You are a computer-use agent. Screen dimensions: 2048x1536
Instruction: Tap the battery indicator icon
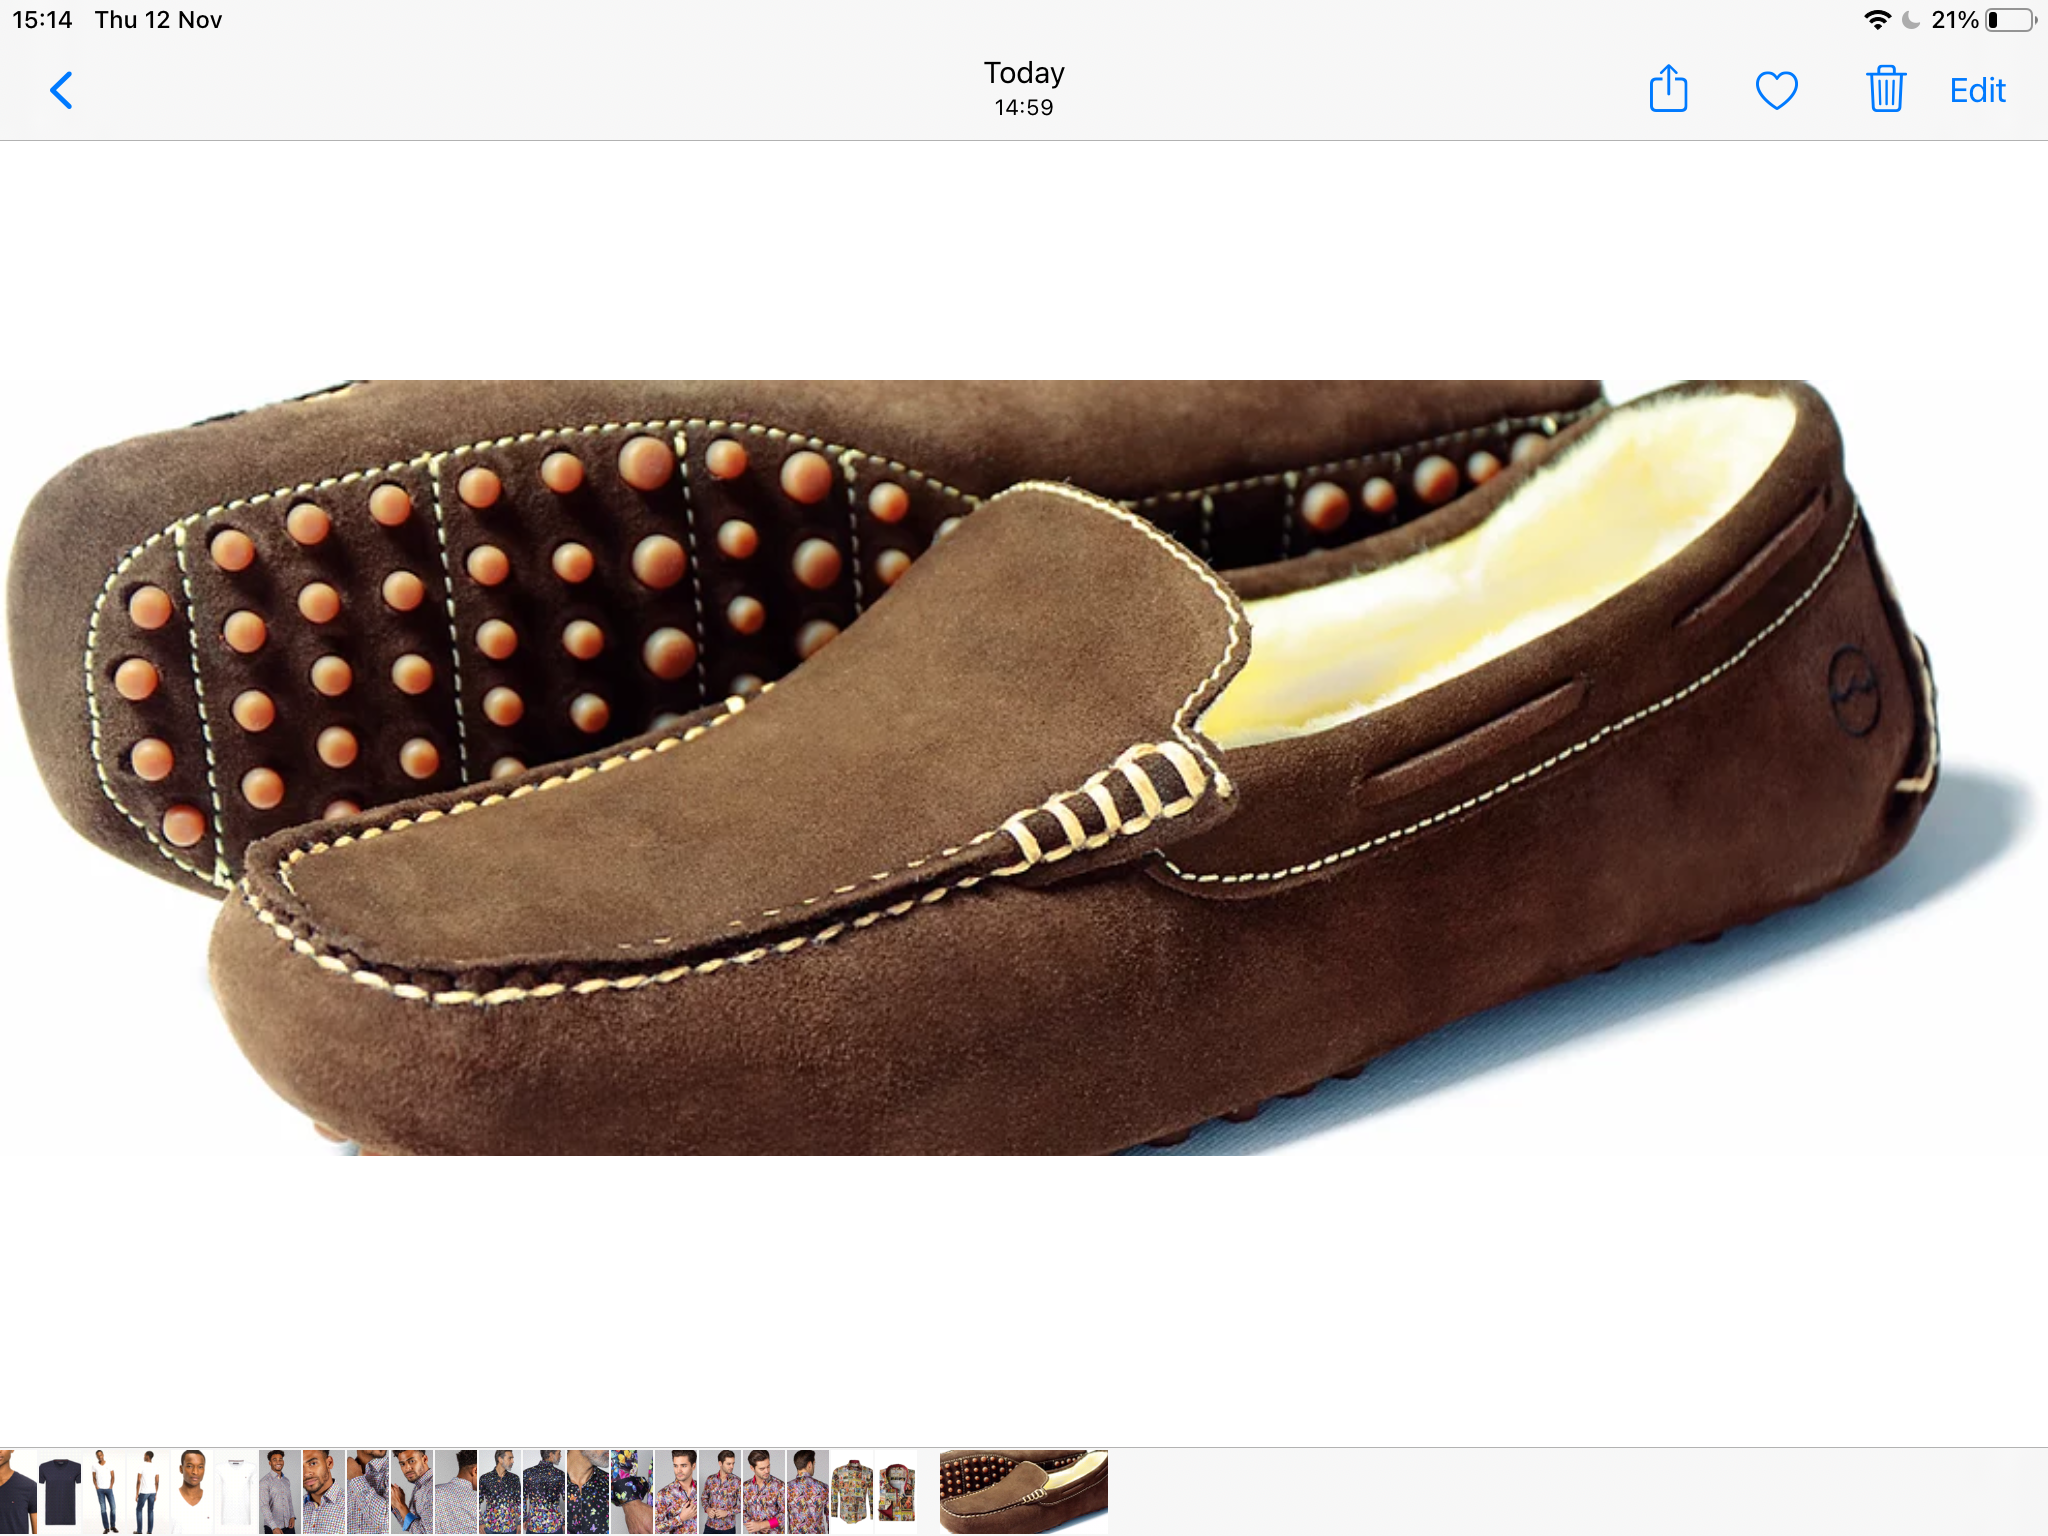tap(2011, 20)
